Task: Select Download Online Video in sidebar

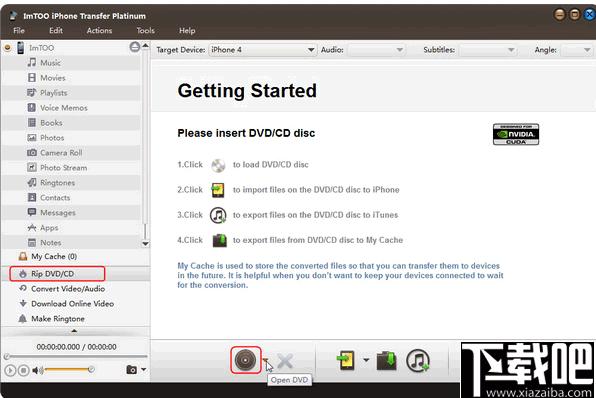Action: click(x=72, y=304)
